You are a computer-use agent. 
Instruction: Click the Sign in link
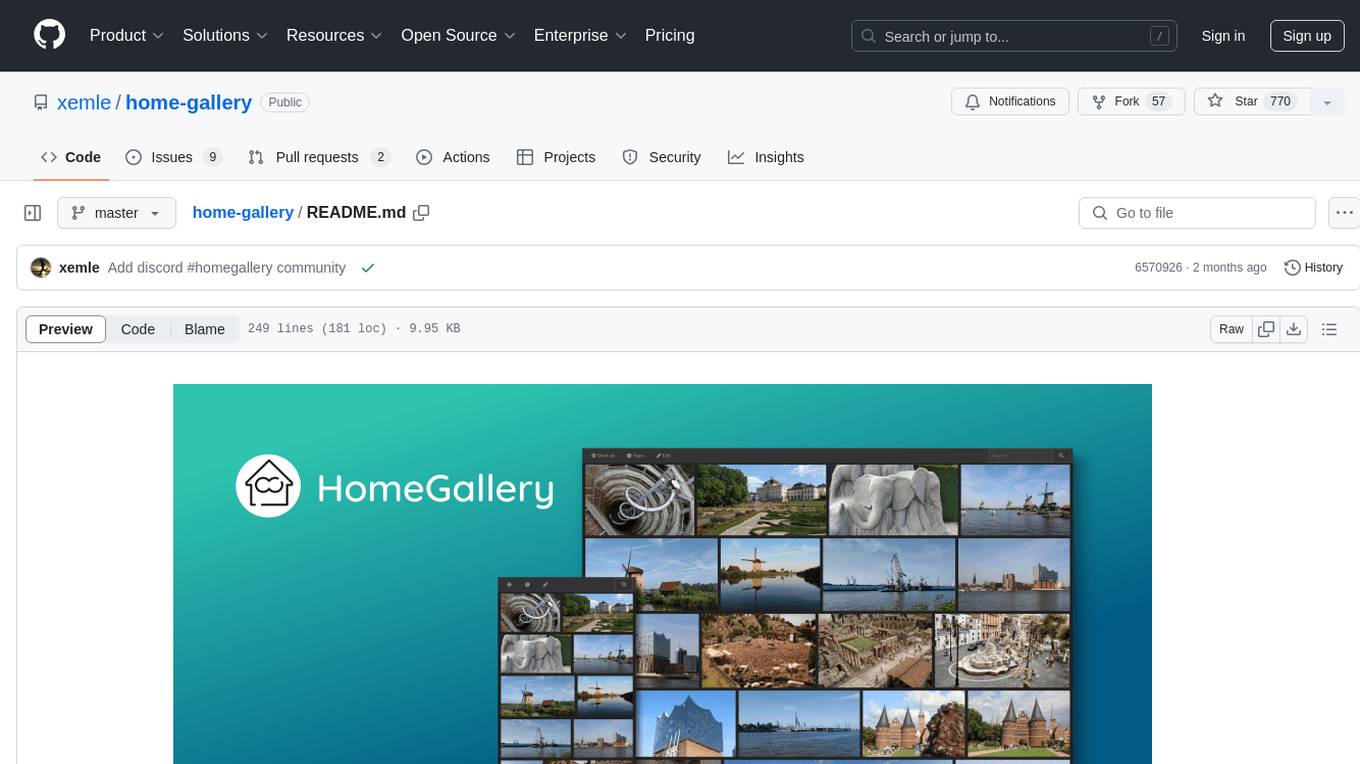pos(1223,36)
